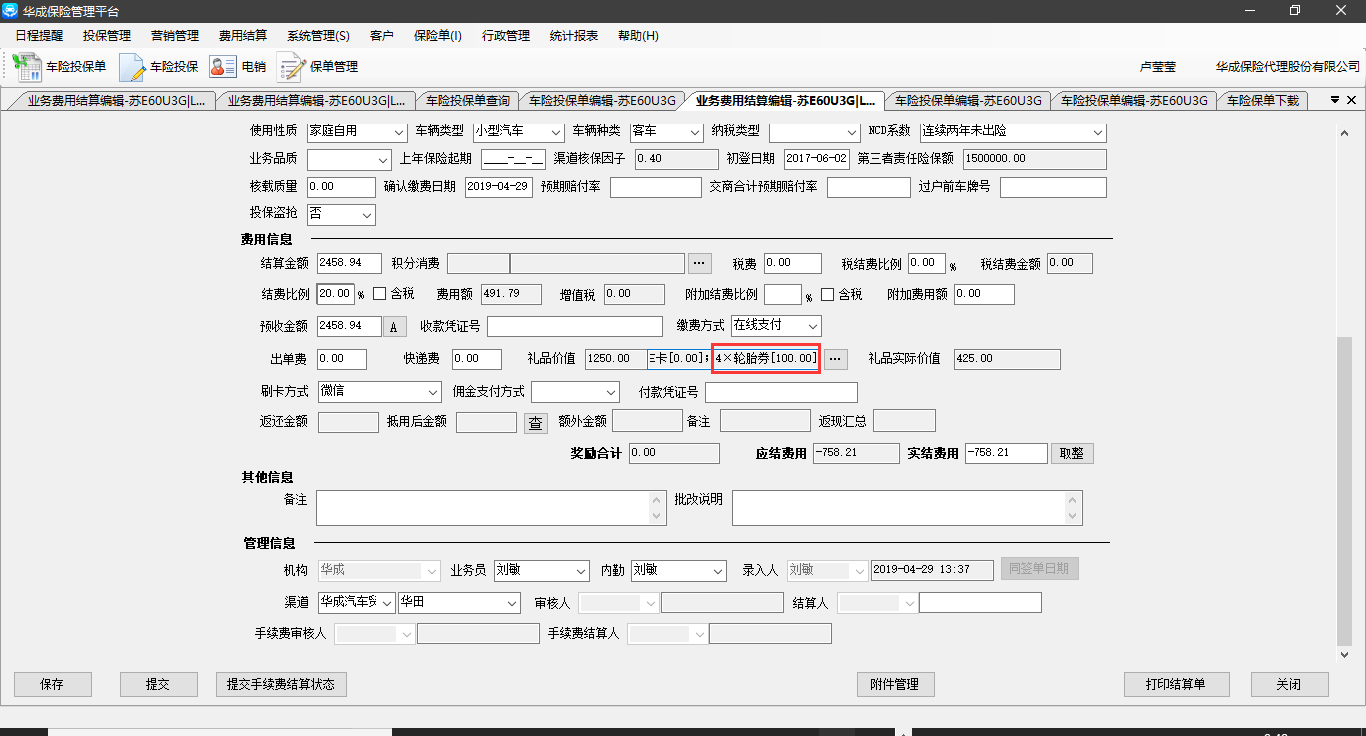1366x736 pixels.
Task: Open 保单管理 toolbar icon
Action: 318,67
